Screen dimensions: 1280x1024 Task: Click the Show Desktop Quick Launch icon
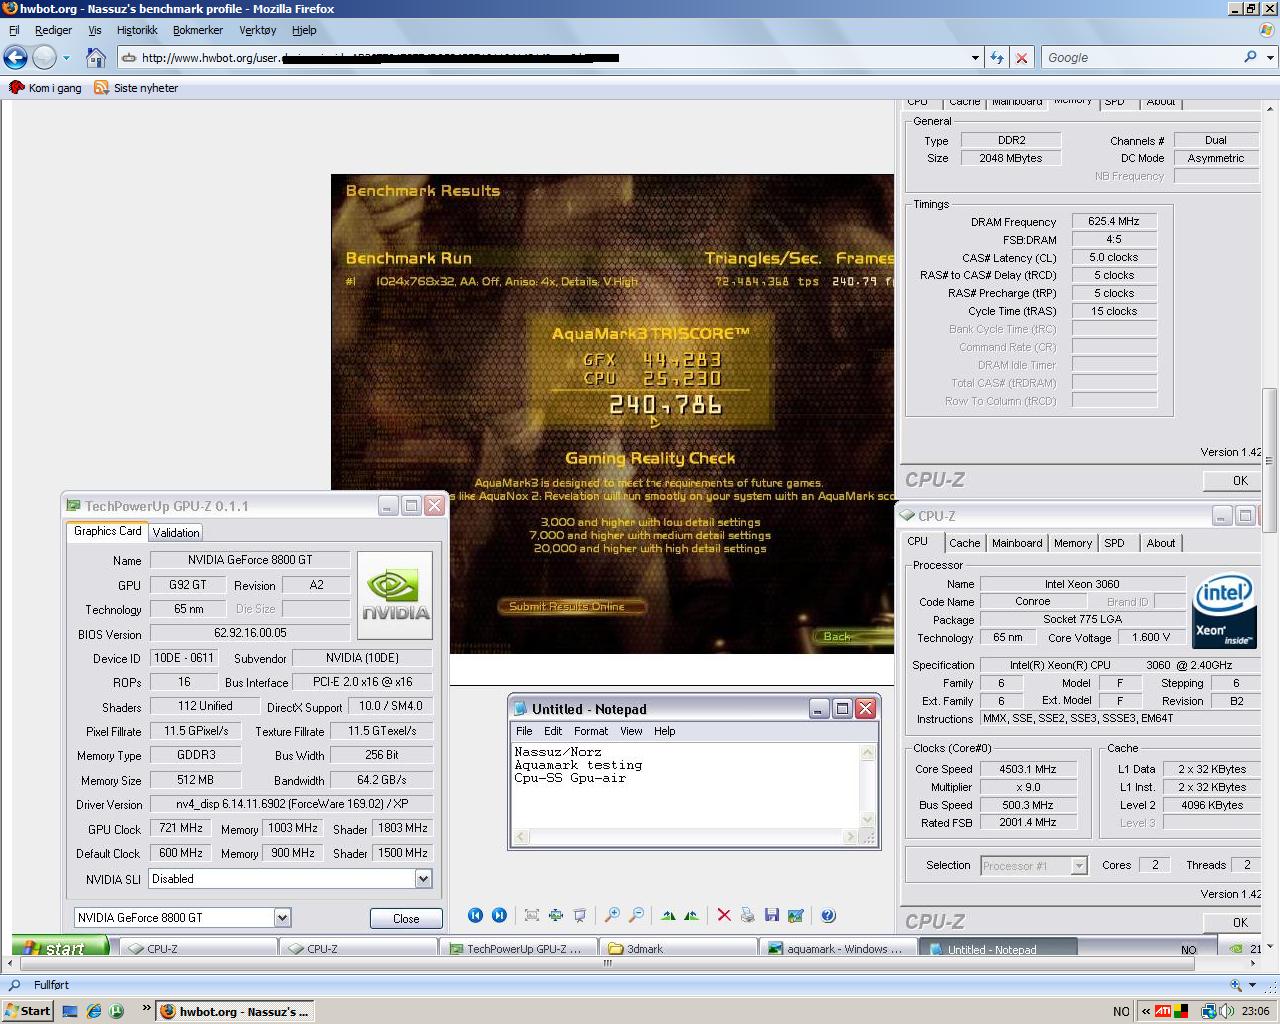70,1011
